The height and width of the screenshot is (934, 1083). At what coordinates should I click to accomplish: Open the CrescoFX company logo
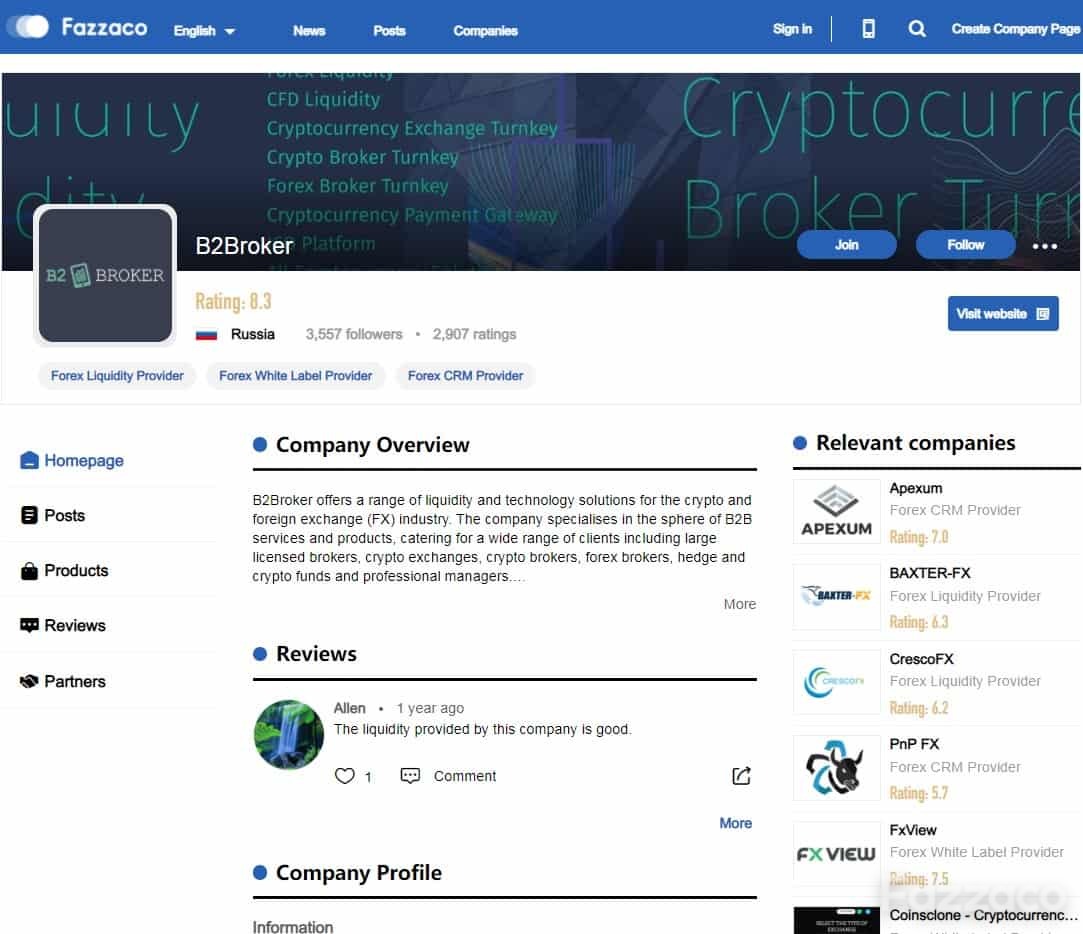tap(836, 682)
